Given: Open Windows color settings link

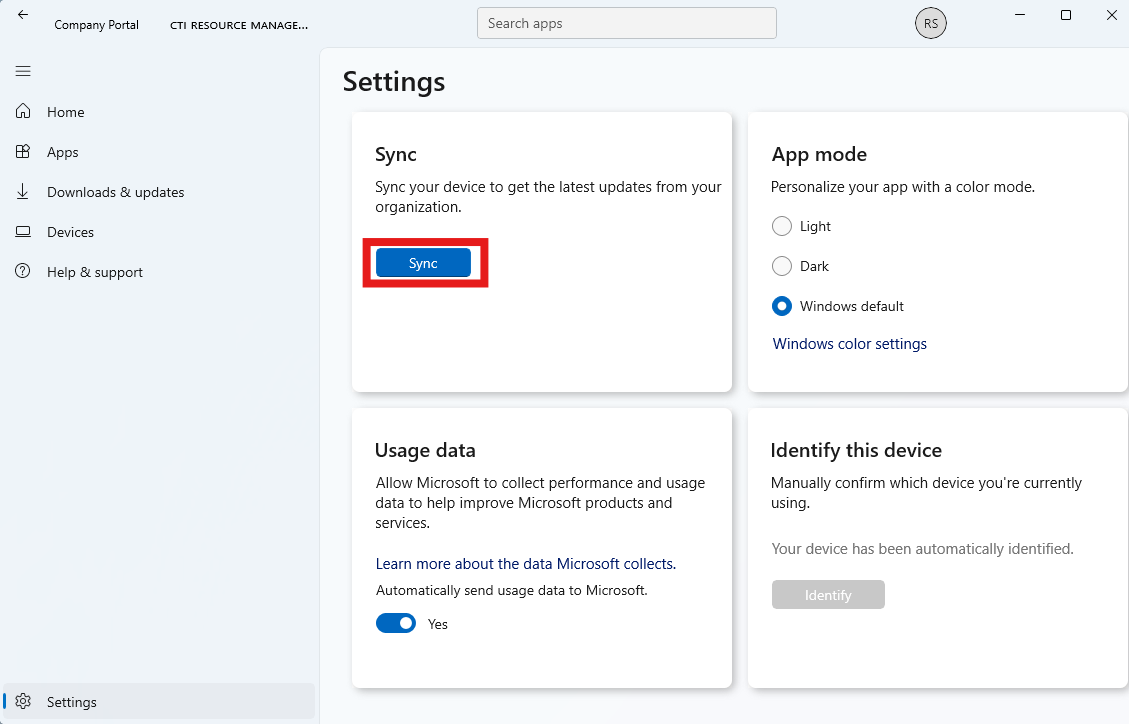Looking at the screenshot, I should tap(849, 344).
